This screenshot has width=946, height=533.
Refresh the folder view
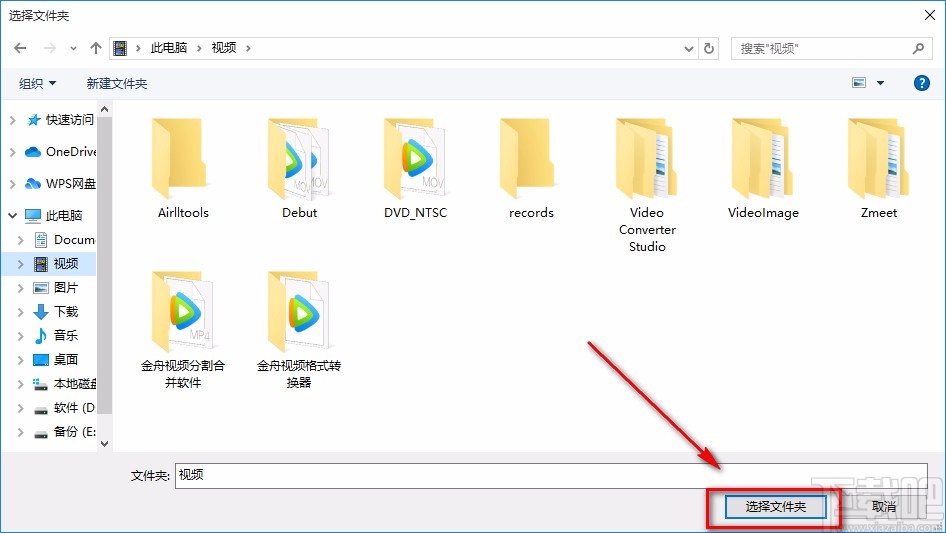(710, 48)
